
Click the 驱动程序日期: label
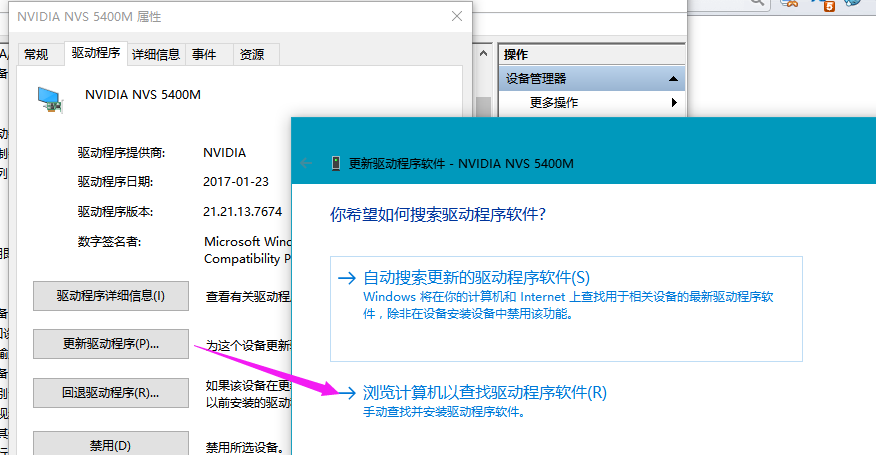point(115,182)
